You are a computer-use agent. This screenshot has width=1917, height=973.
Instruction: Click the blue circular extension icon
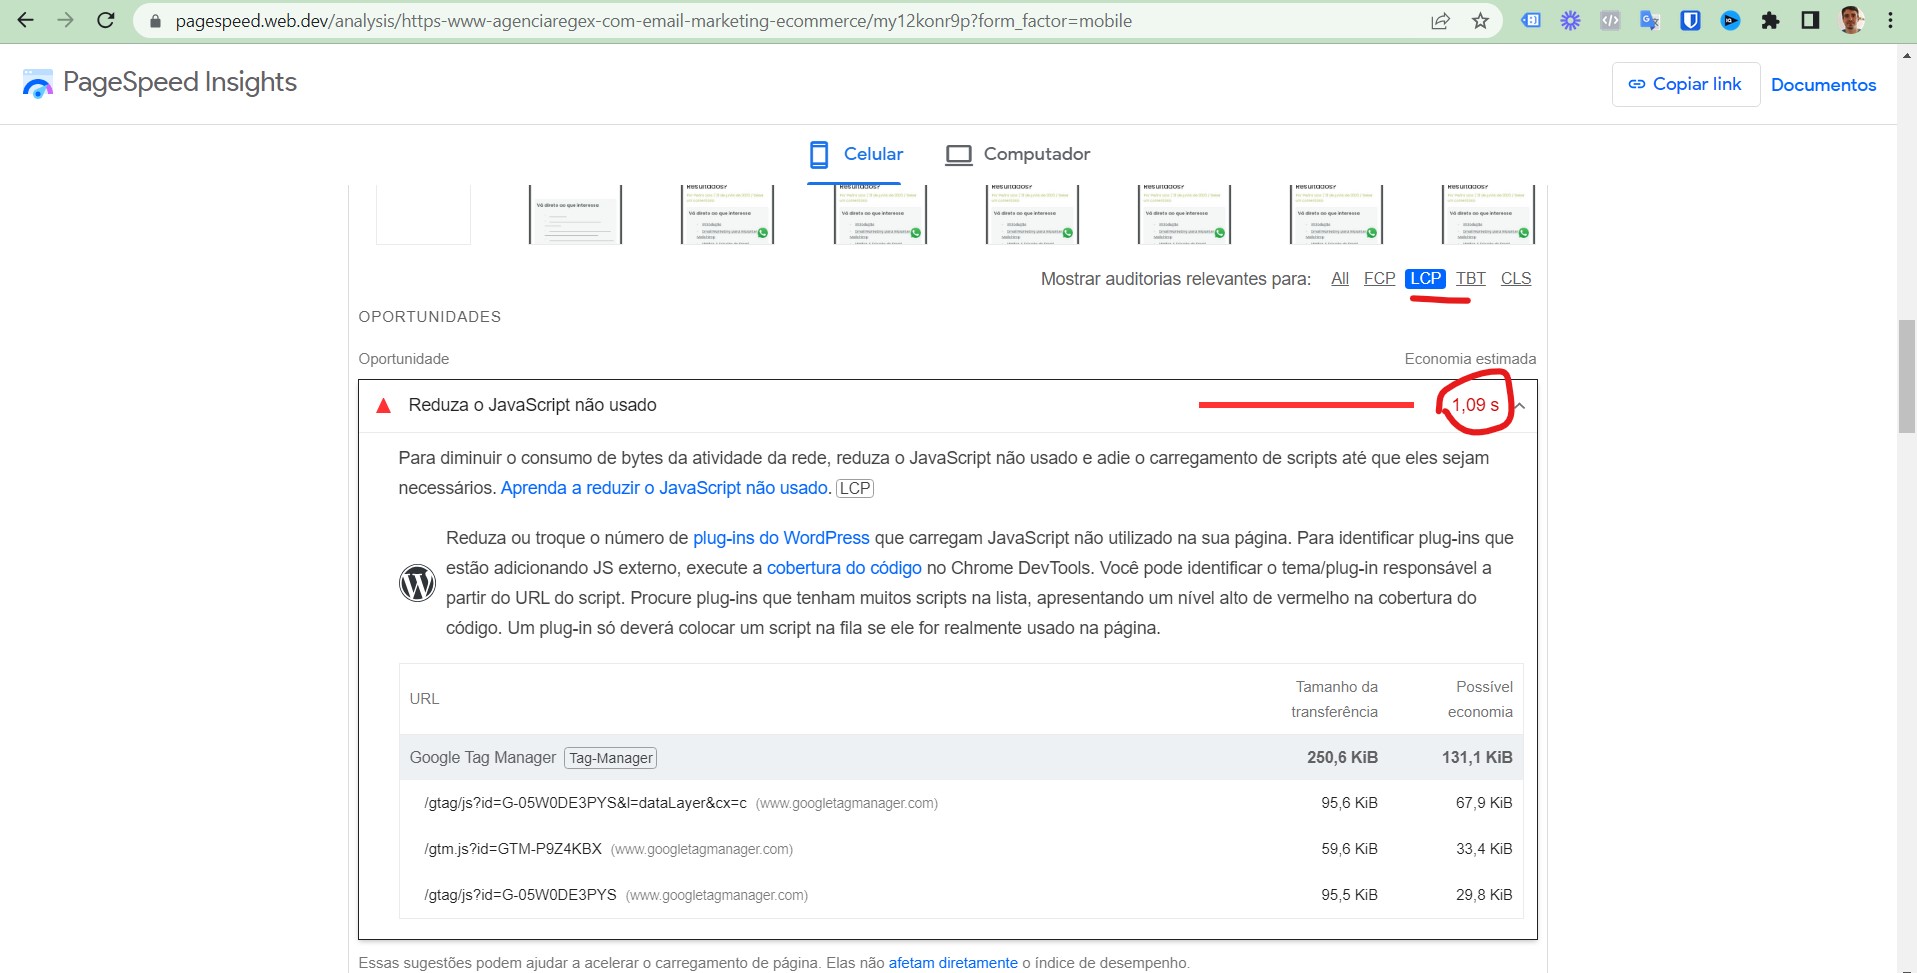1730,20
